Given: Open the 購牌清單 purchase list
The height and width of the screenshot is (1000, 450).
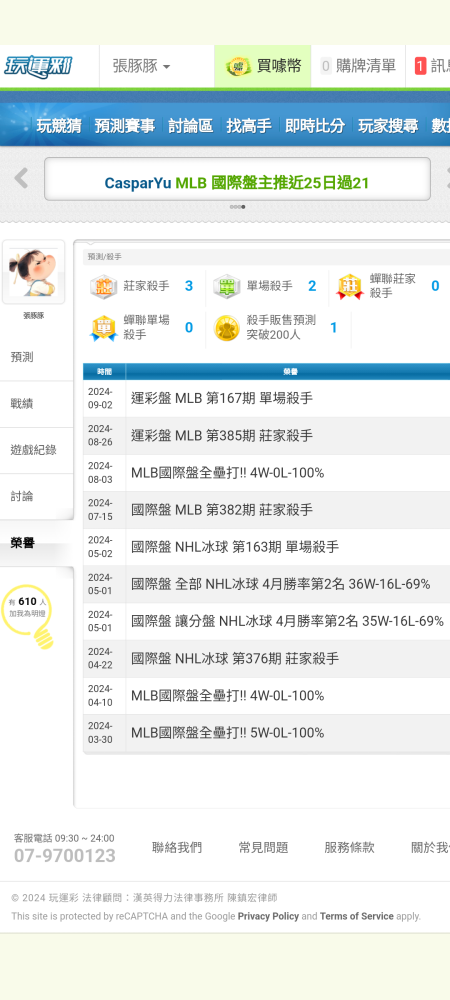Looking at the screenshot, I should point(358,66).
